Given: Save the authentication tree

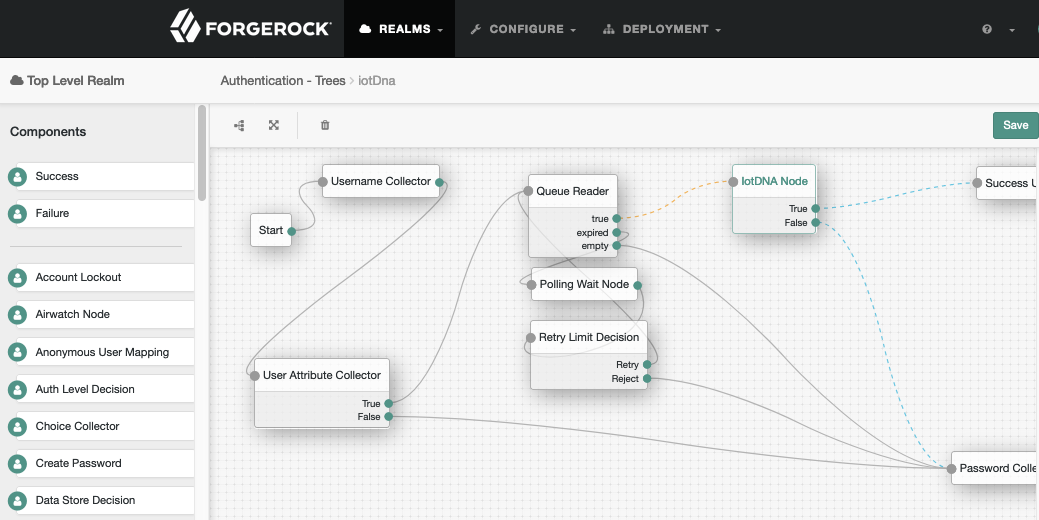Looking at the screenshot, I should tap(1015, 125).
